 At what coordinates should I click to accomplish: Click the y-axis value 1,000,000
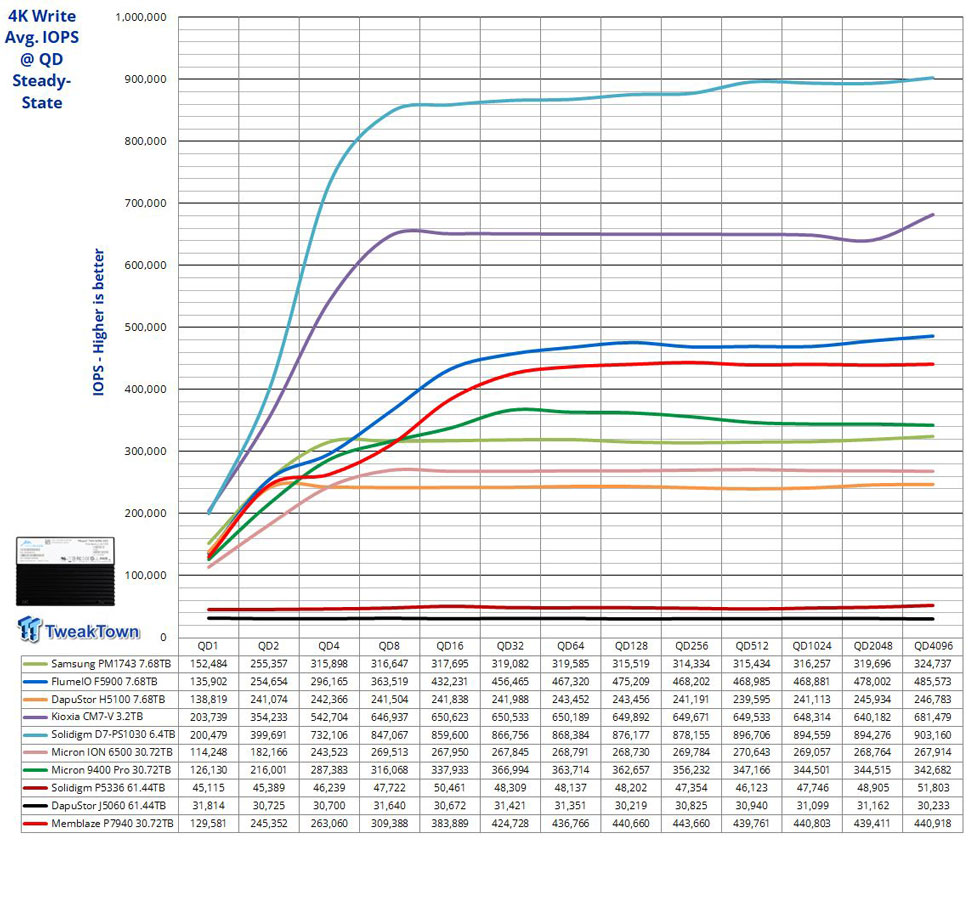tap(141, 17)
